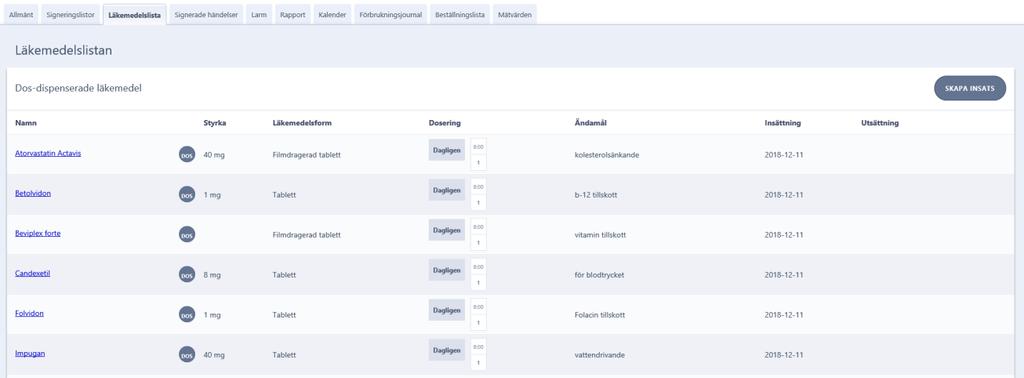Select the Dagligen tag for Atorvastatin Actavis

(447, 150)
